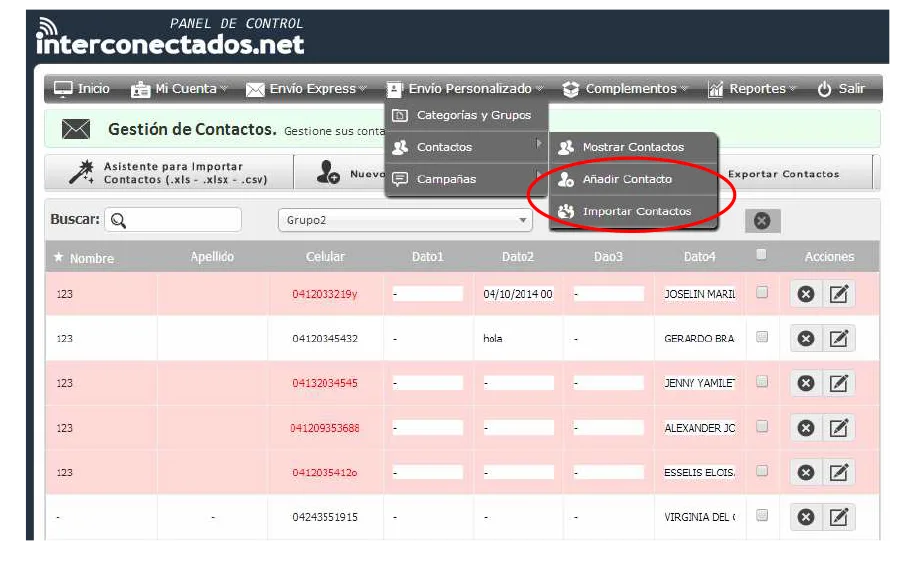The width and height of the screenshot is (916, 566).
Task: Click the Nuevo contact person-plus icon
Action: click(328, 172)
